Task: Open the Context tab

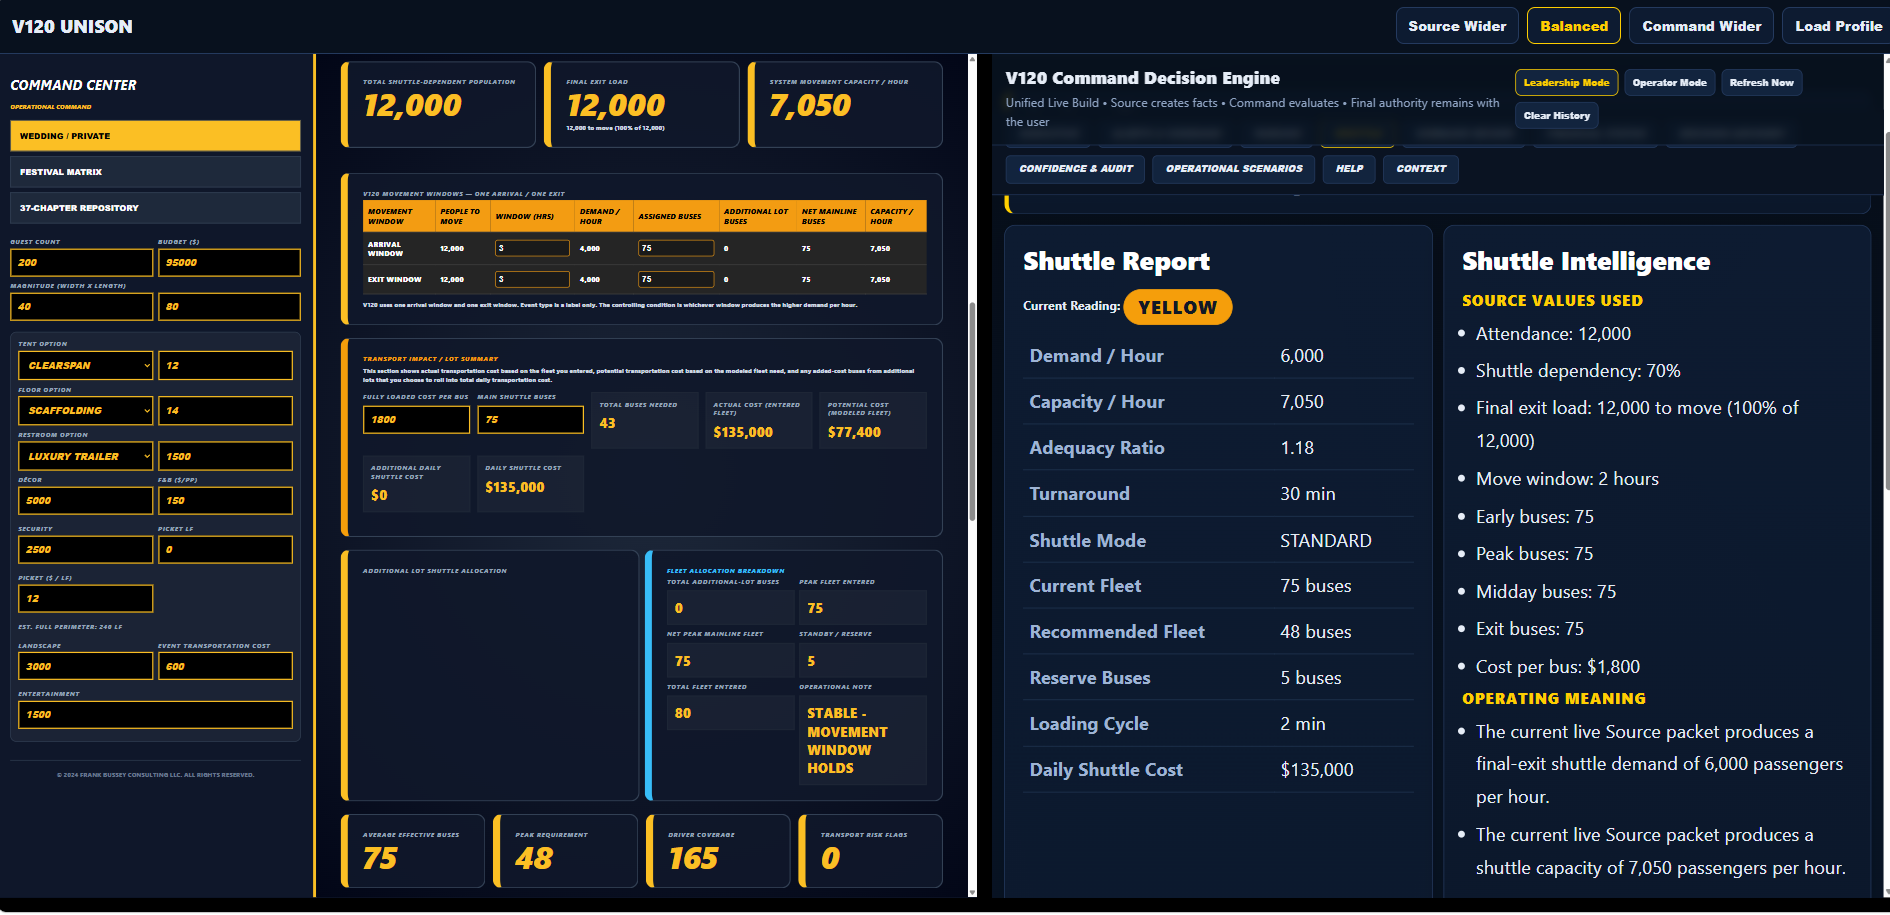Action: coord(1421,169)
